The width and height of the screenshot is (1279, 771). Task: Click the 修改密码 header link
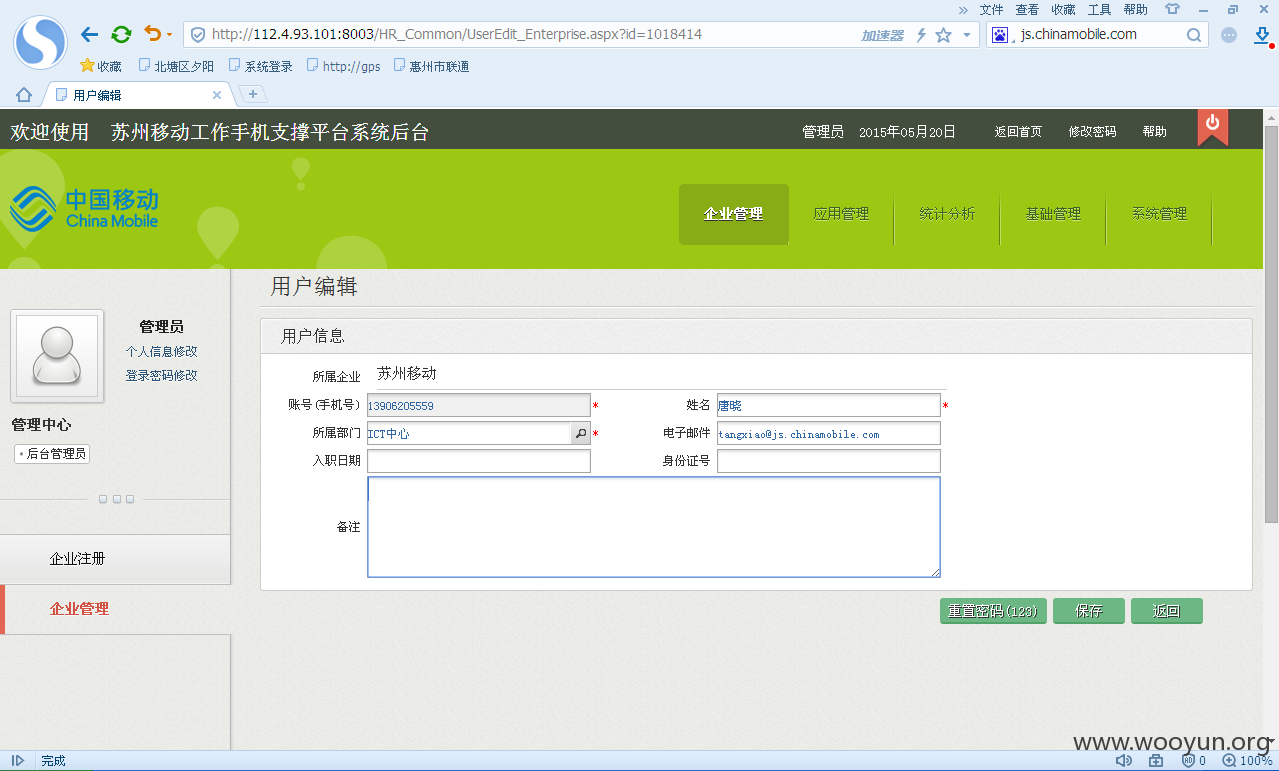tap(1092, 131)
